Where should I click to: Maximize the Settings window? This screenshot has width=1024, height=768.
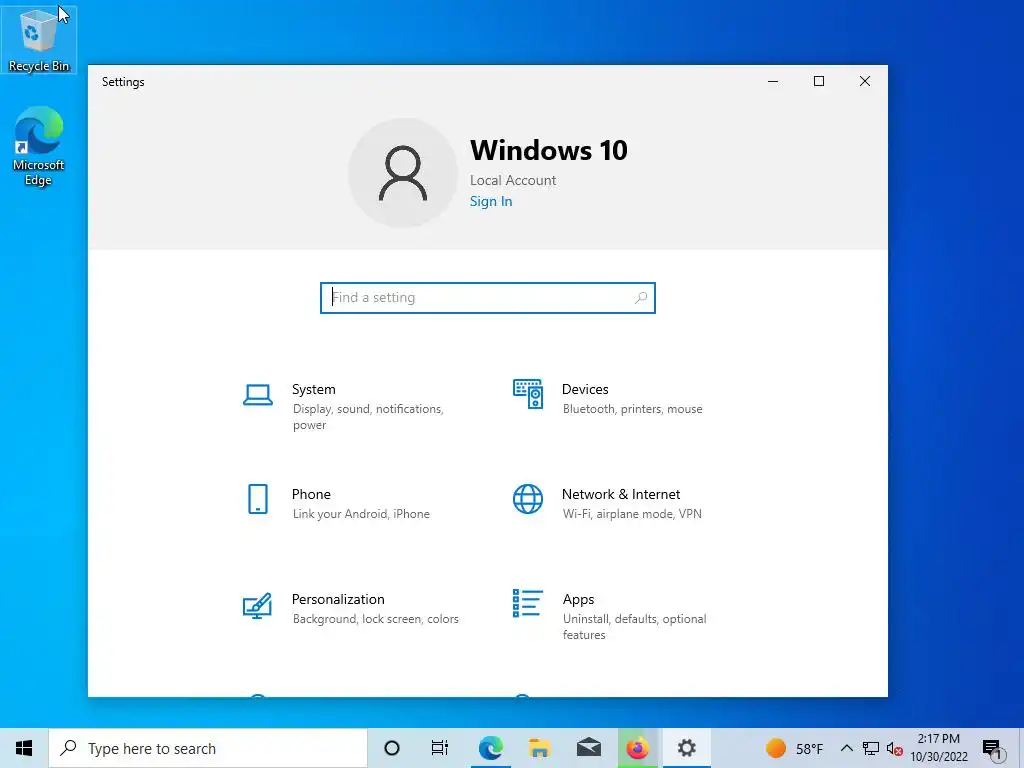point(819,81)
